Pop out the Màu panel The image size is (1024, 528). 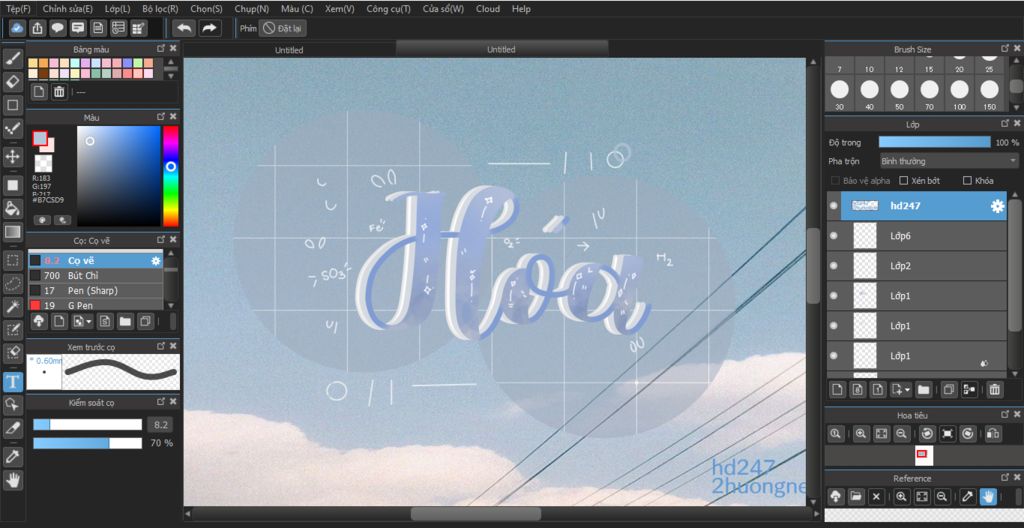click(161, 116)
